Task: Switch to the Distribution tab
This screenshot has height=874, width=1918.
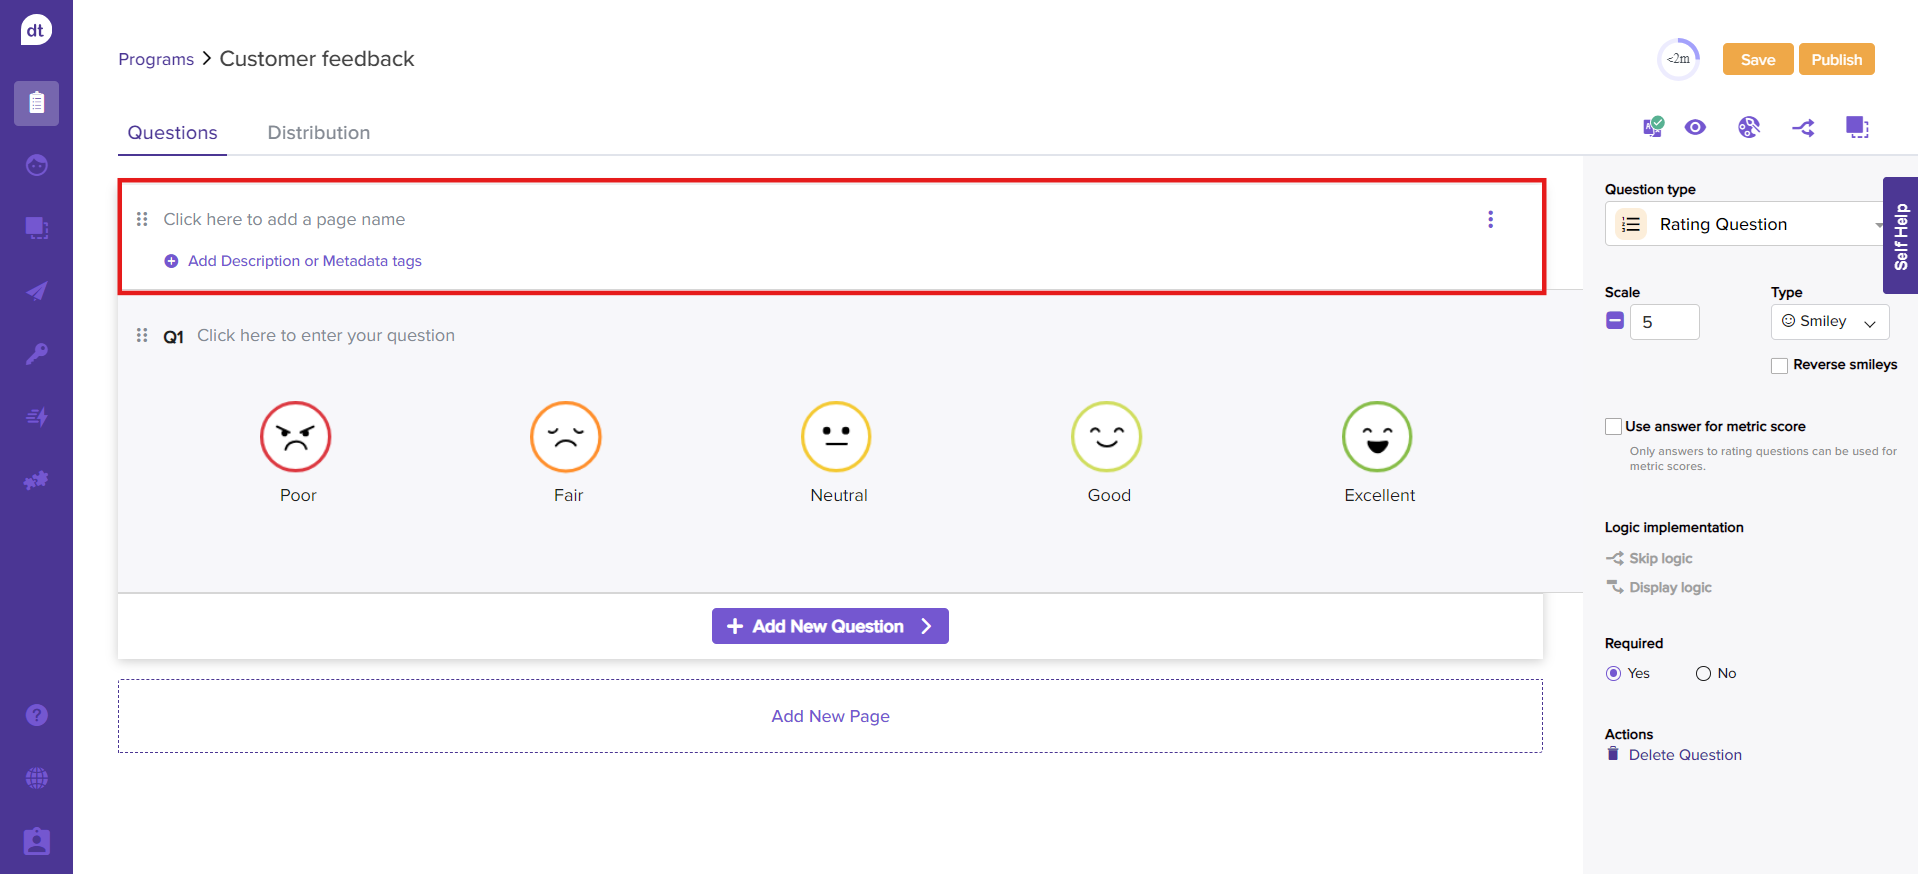Action: coord(318,133)
